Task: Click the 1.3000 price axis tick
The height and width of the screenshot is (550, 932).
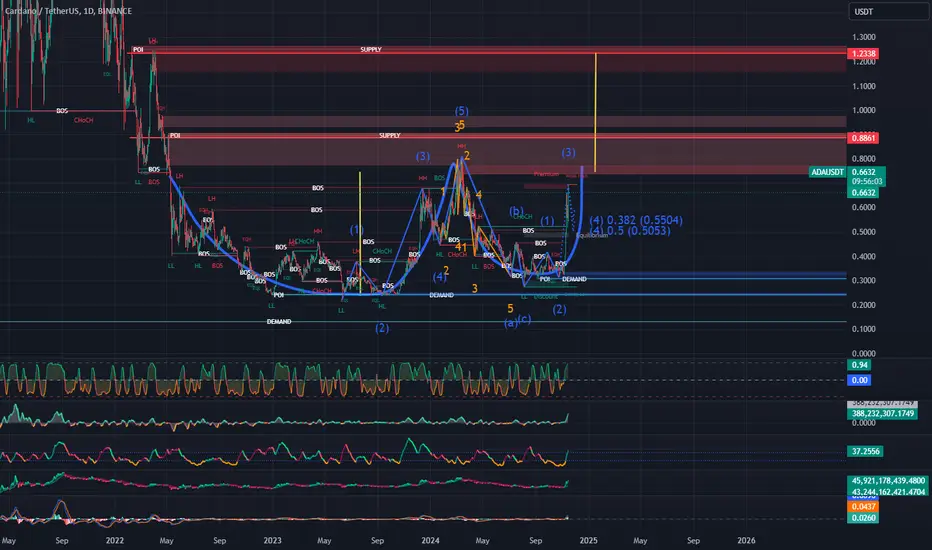Action: point(864,37)
